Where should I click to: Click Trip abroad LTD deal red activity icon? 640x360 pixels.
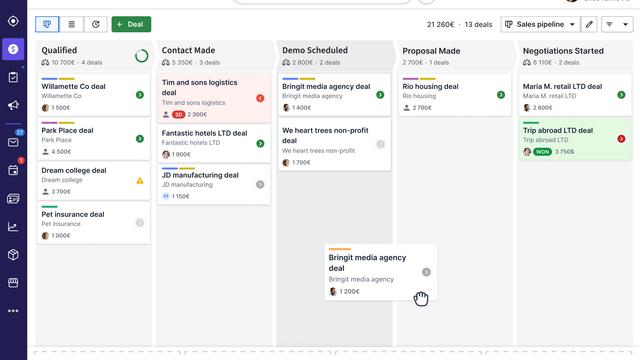[621, 139]
